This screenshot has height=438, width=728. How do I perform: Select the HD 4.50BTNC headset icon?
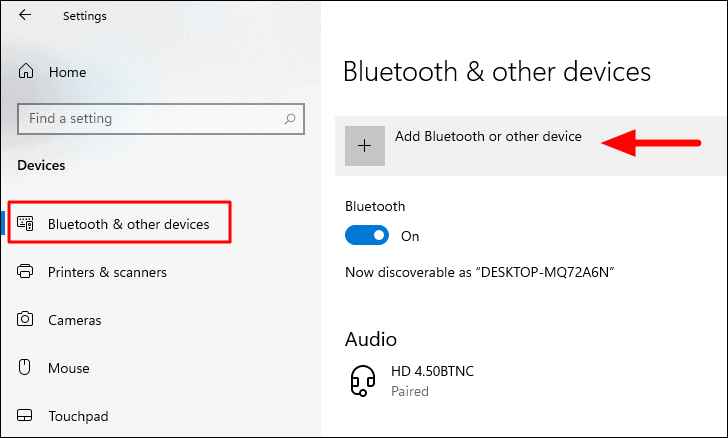(x=363, y=381)
